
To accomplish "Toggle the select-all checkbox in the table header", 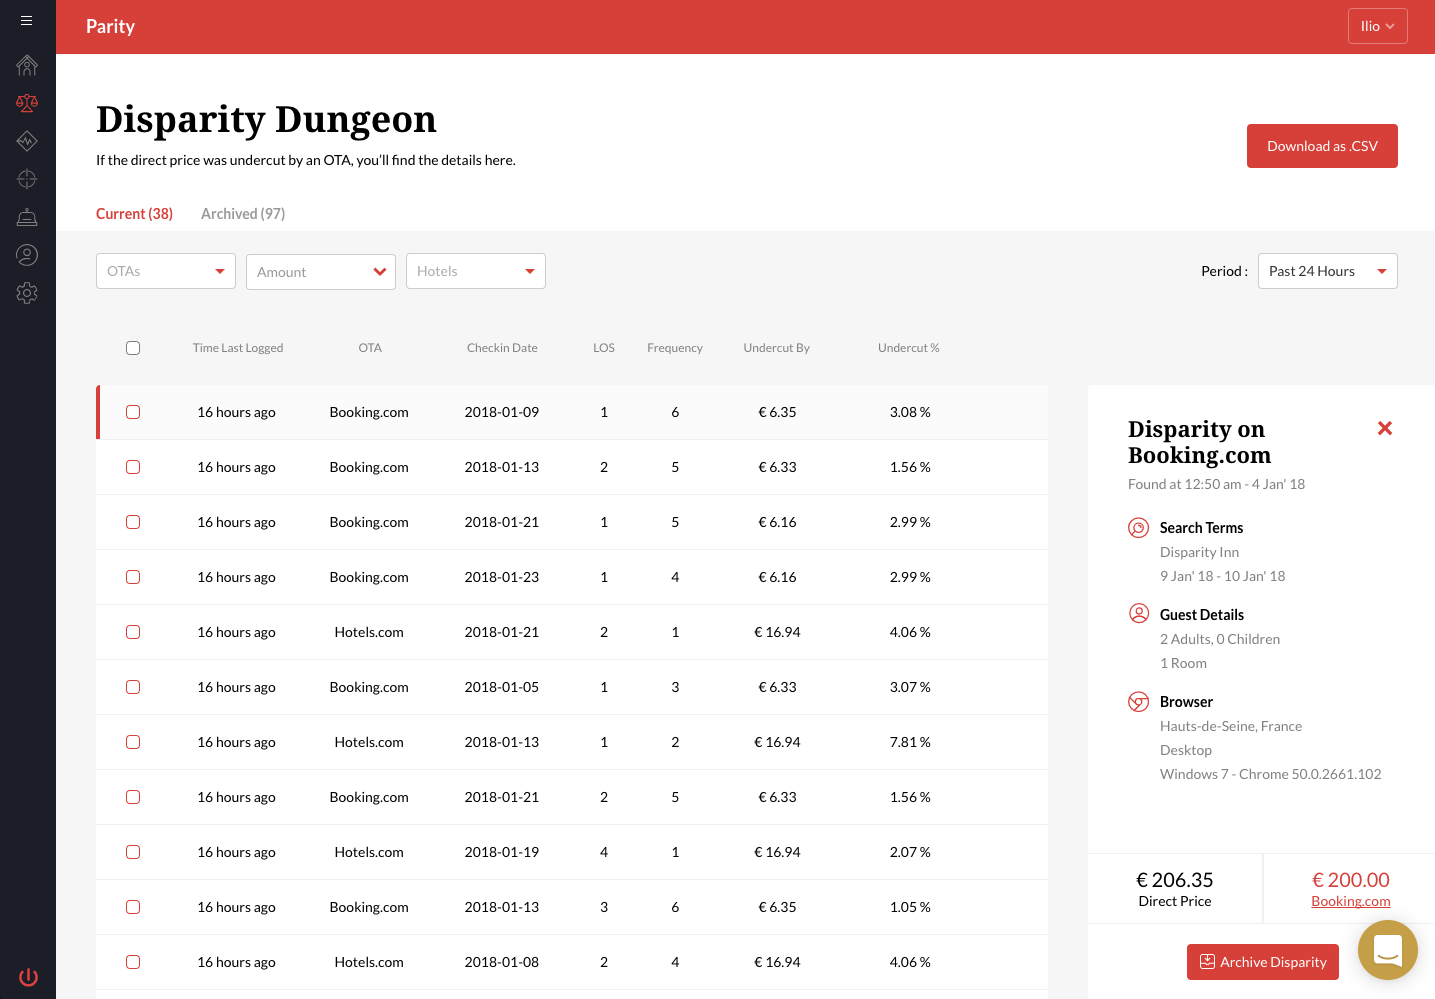I will (133, 348).
